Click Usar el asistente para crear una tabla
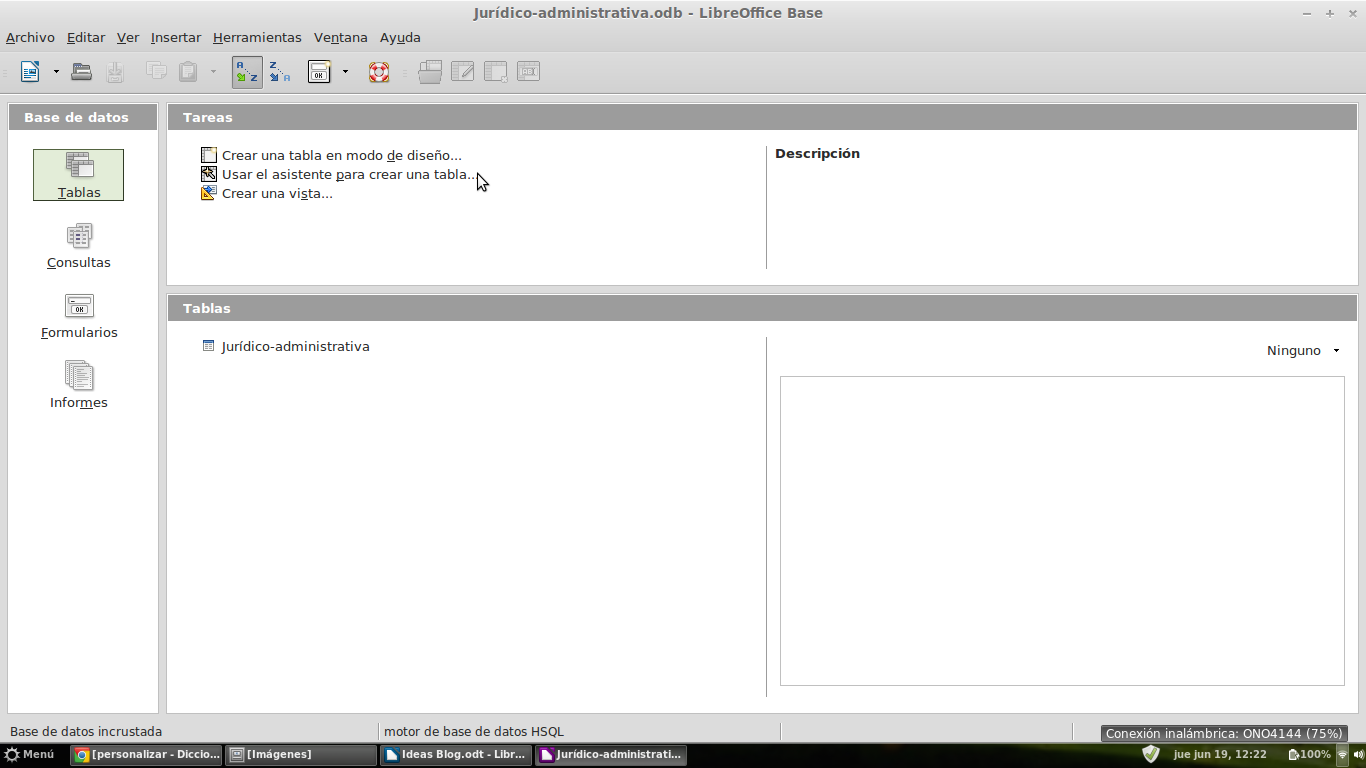1366x768 pixels. tap(339, 174)
